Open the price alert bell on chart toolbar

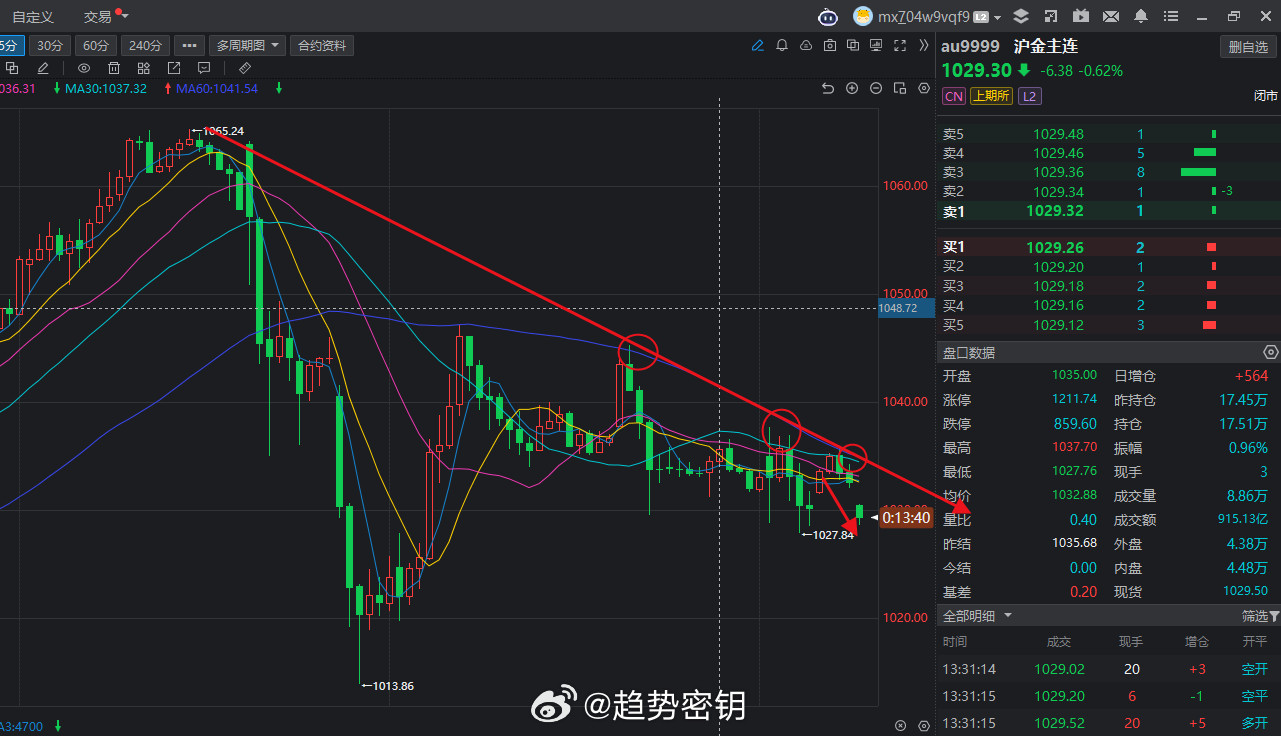click(782, 45)
